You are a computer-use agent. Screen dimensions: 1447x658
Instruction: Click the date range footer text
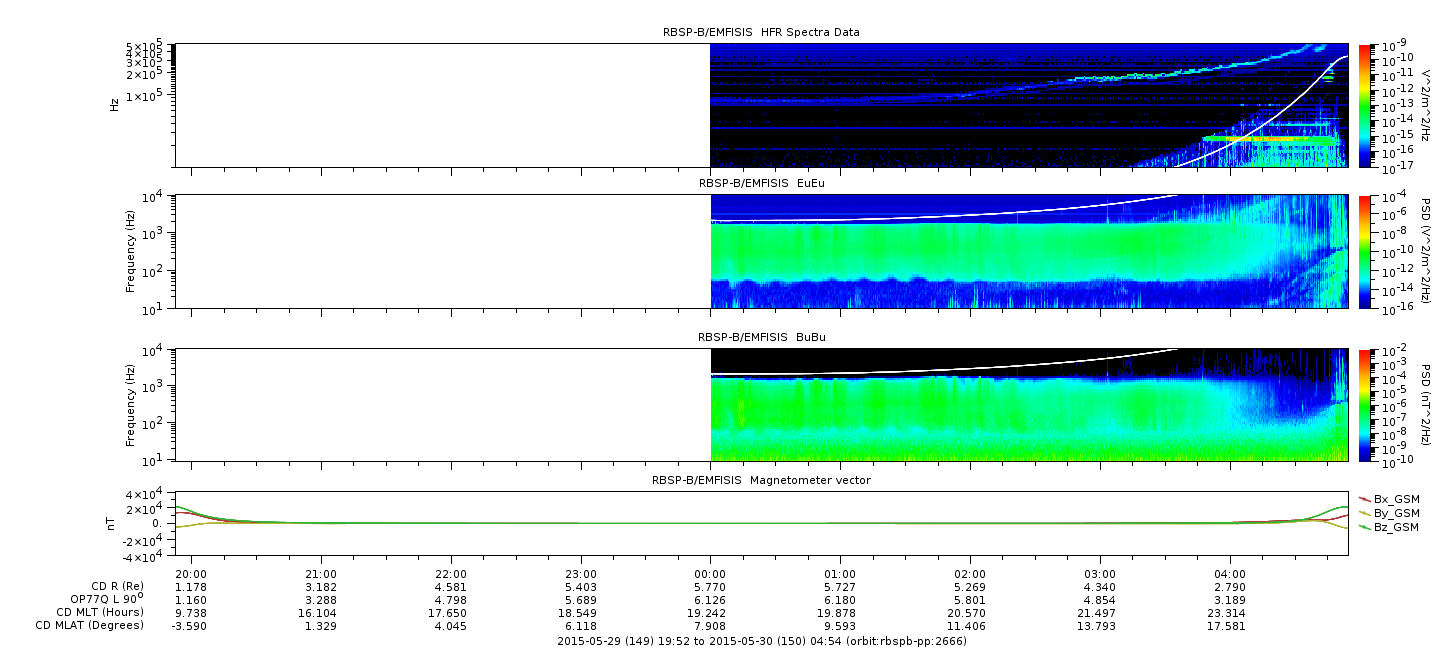point(760,640)
